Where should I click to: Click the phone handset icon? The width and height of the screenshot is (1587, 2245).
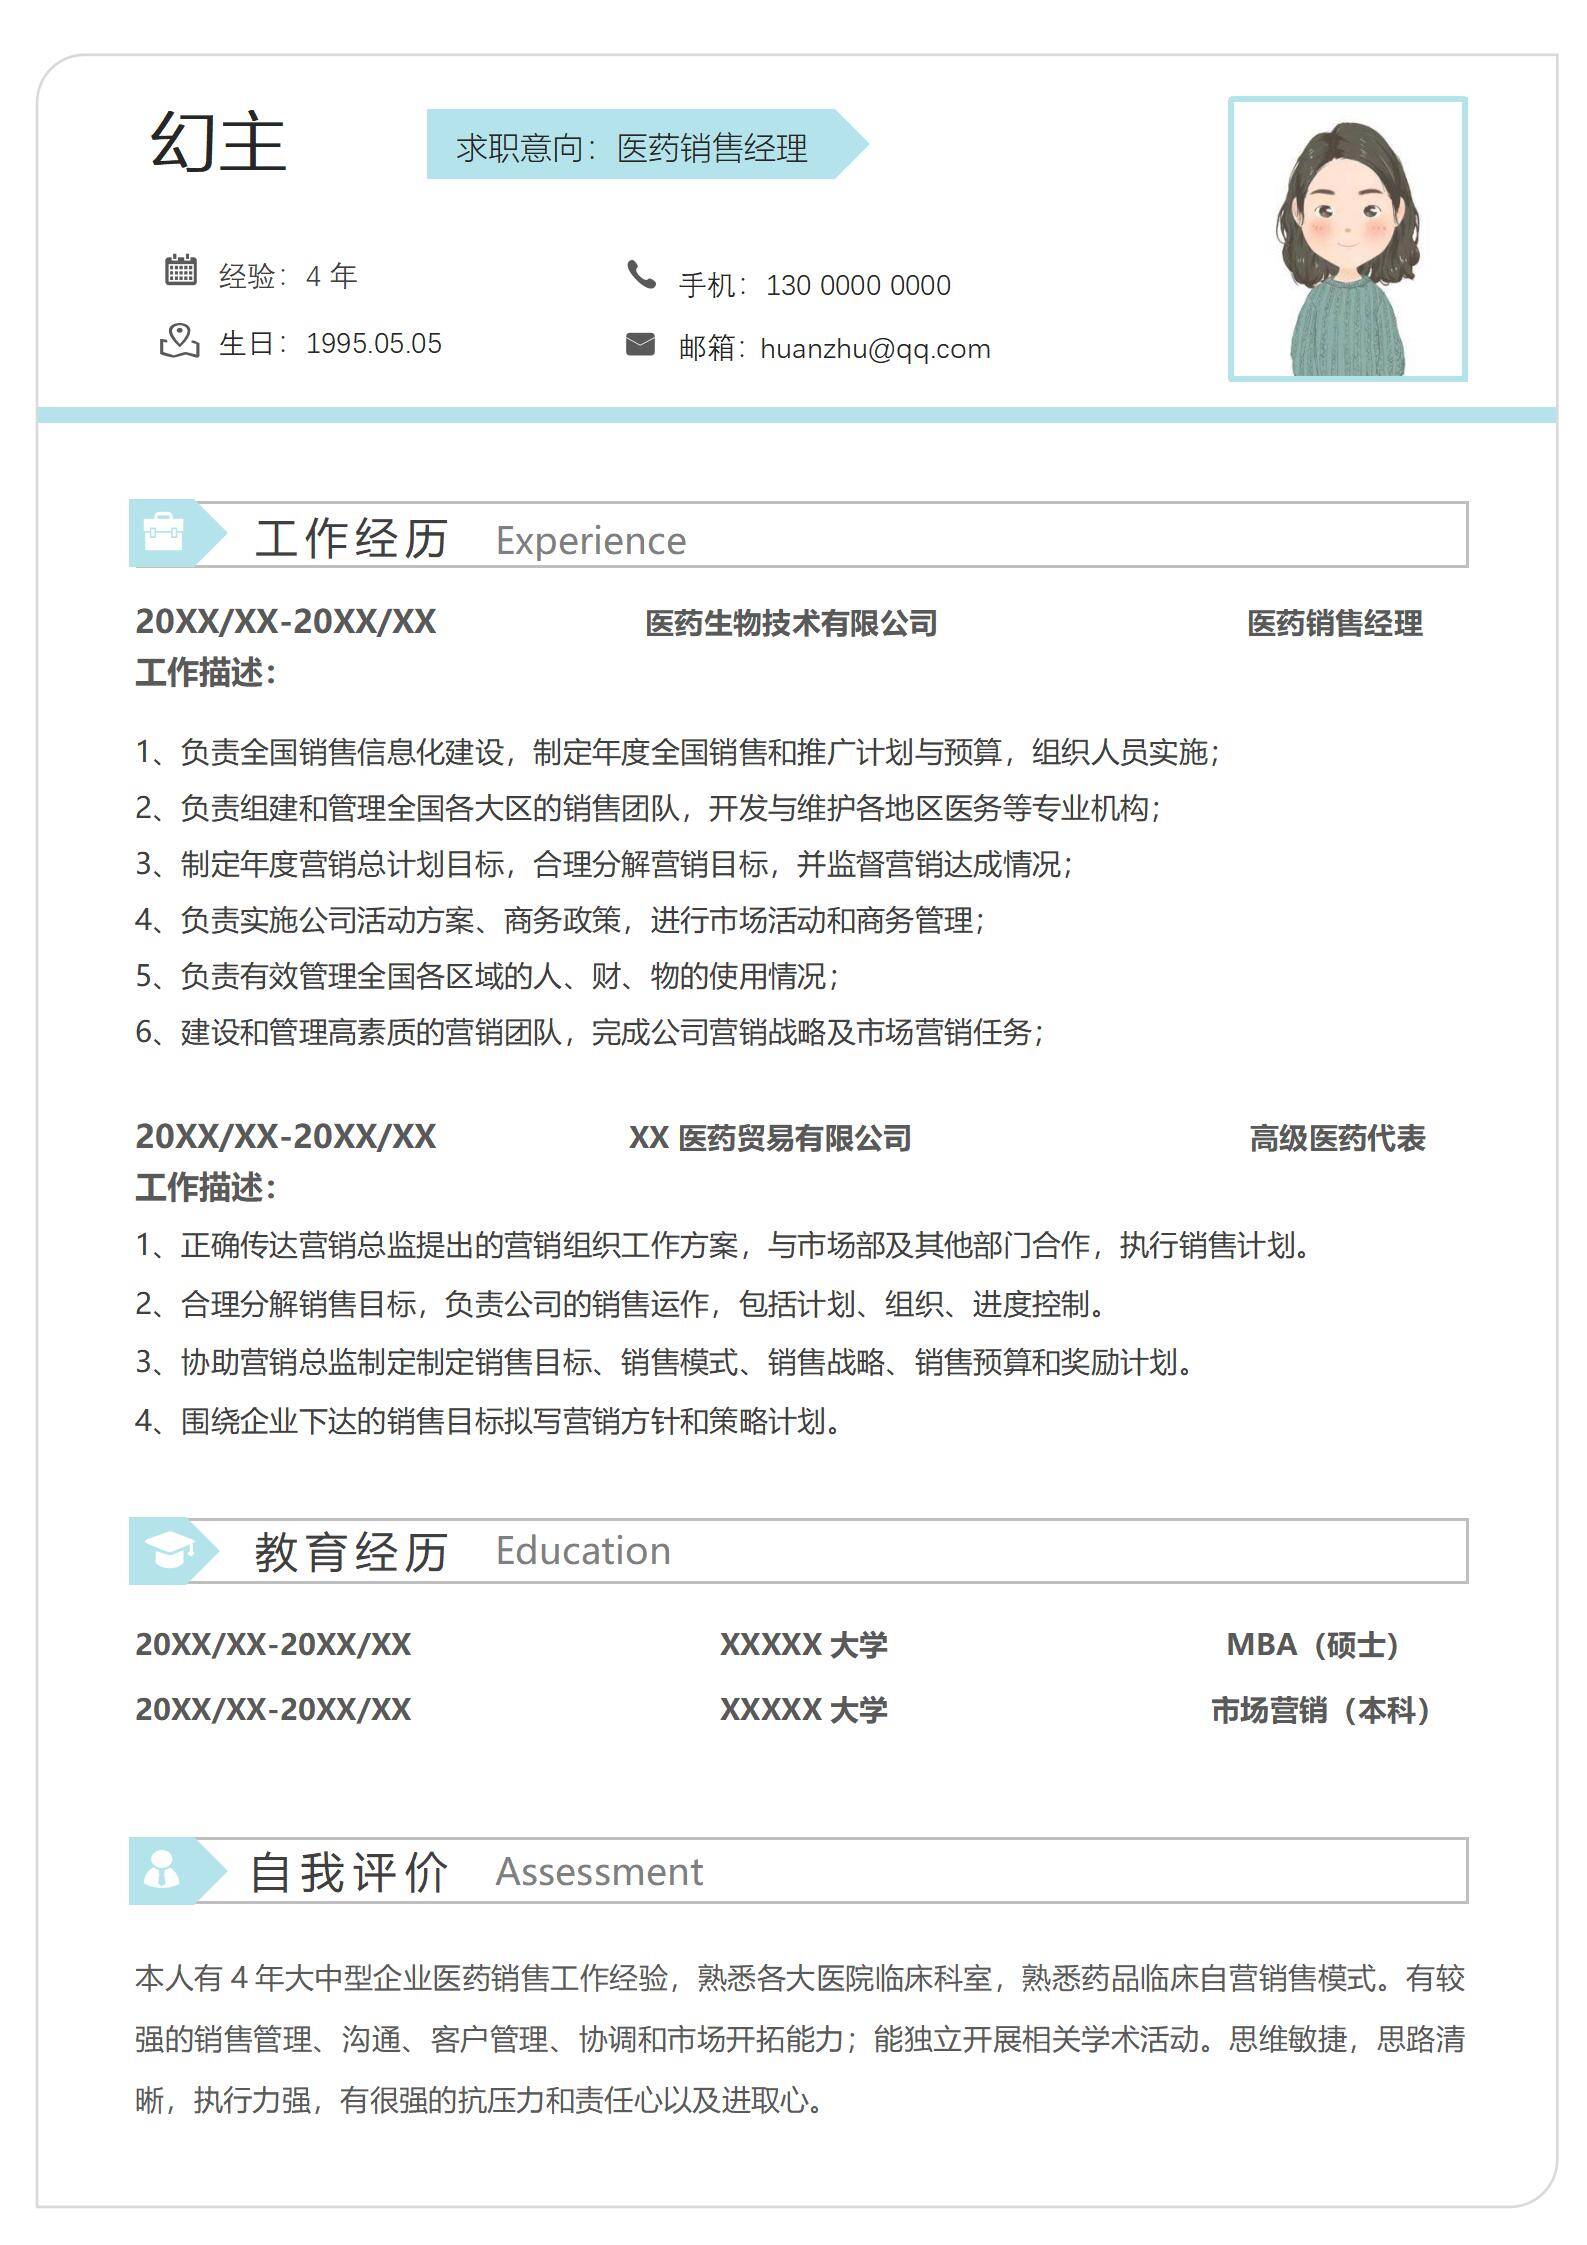(x=640, y=274)
